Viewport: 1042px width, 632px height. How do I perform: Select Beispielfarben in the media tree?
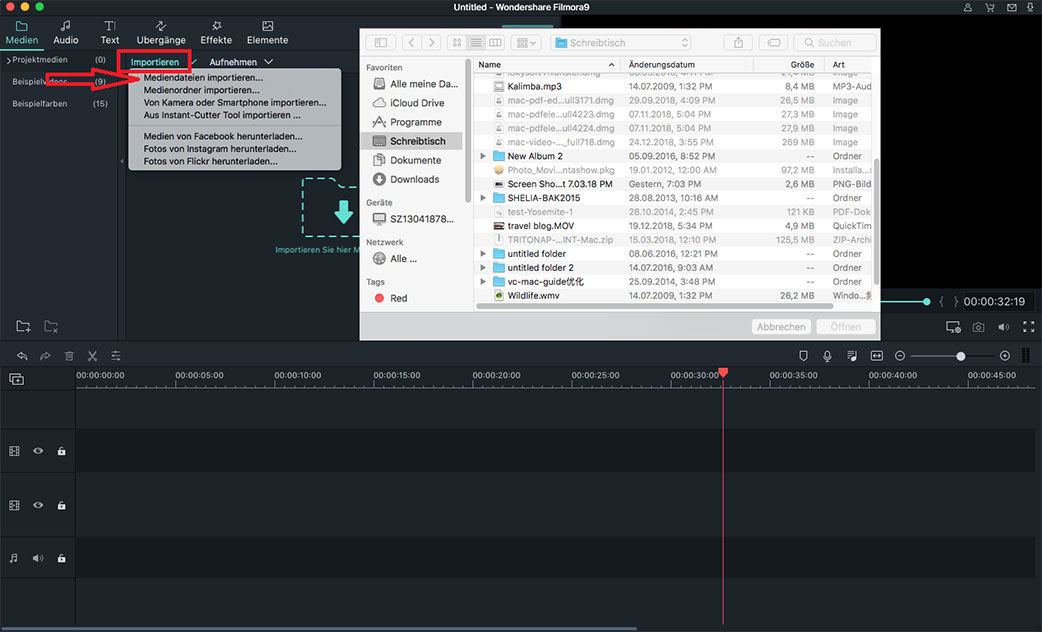39,104
